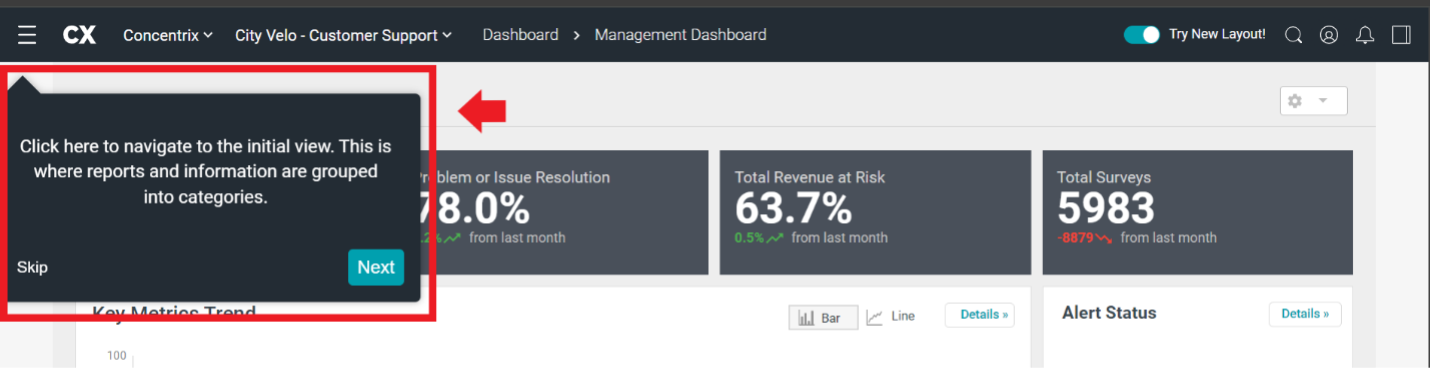Expand the settings gear dropdown arrow
The image size is (1430, 372).
[1323, 101]
